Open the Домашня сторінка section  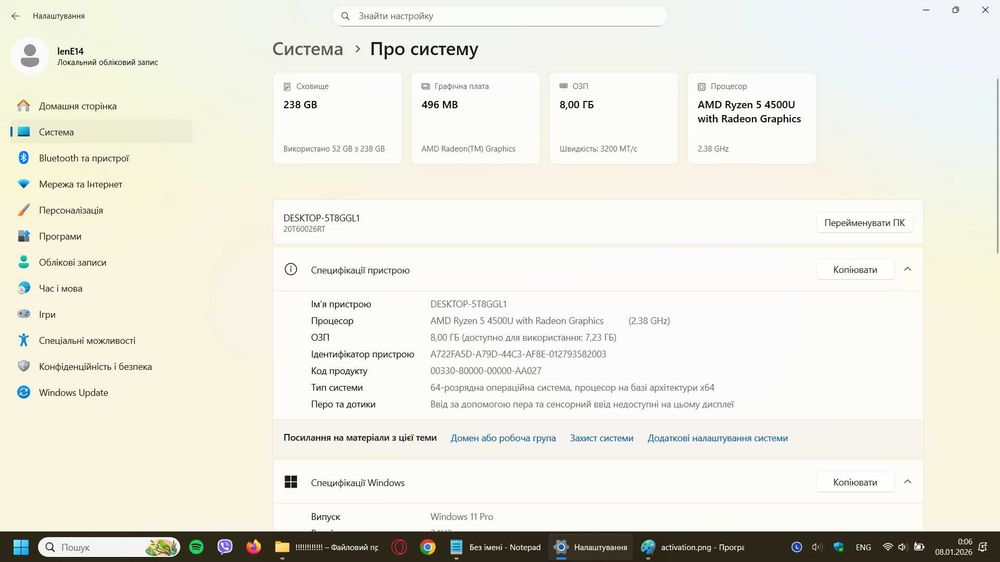101,106
